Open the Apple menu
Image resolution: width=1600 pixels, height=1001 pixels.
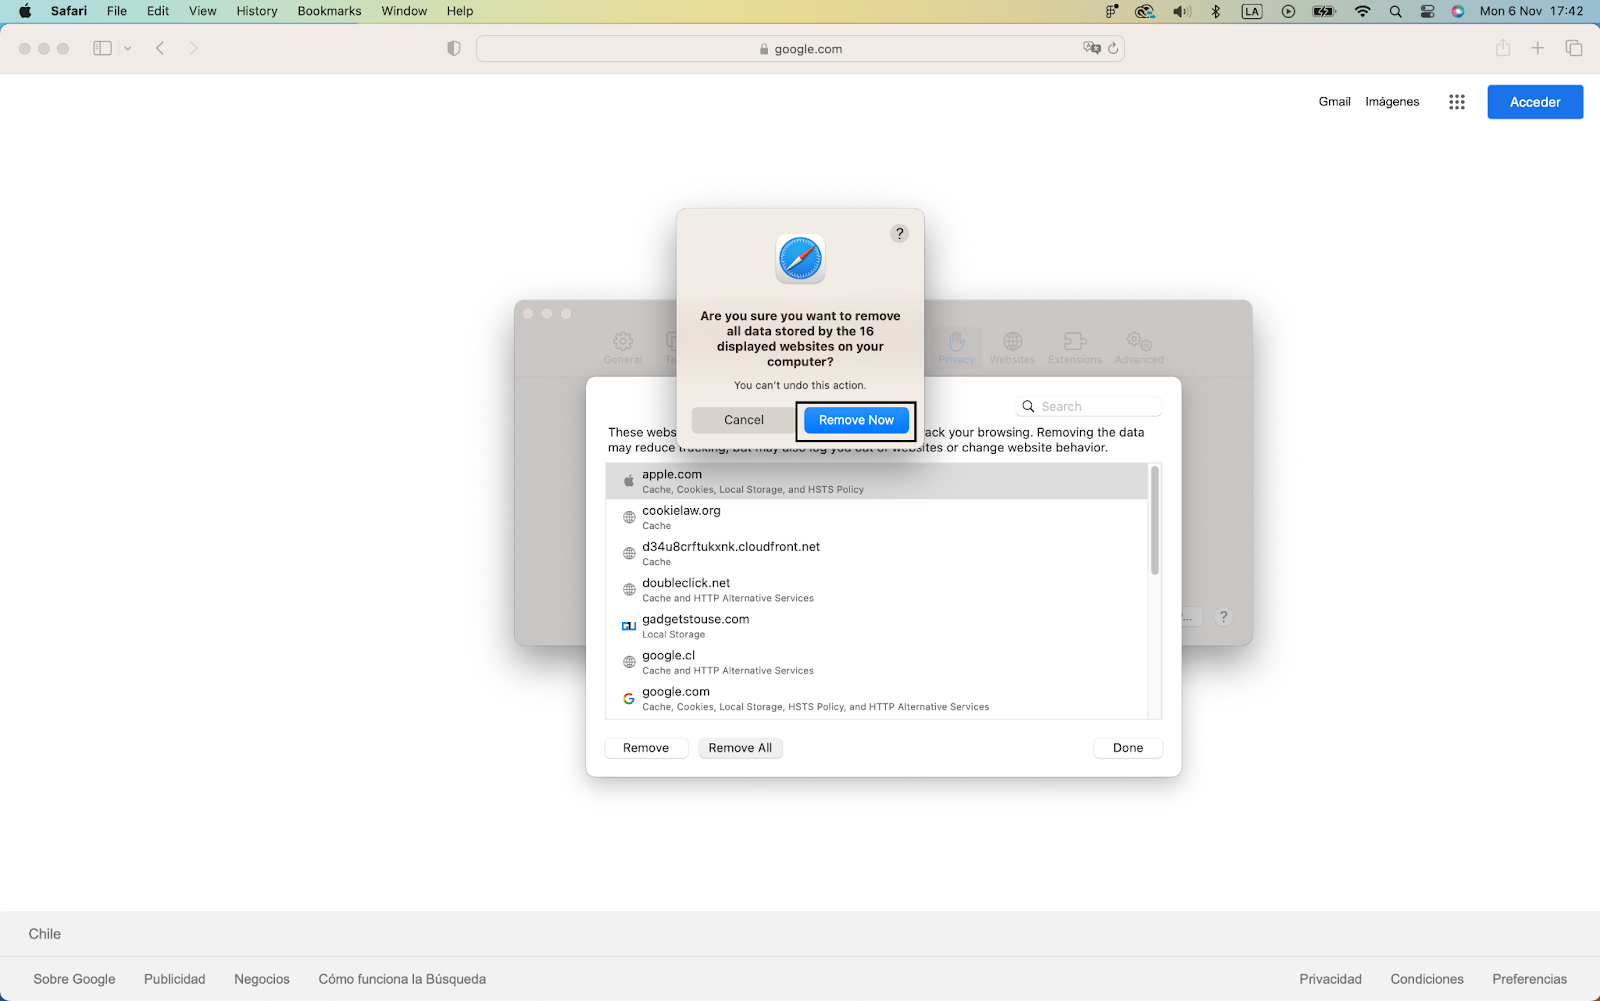pos(25,11)
